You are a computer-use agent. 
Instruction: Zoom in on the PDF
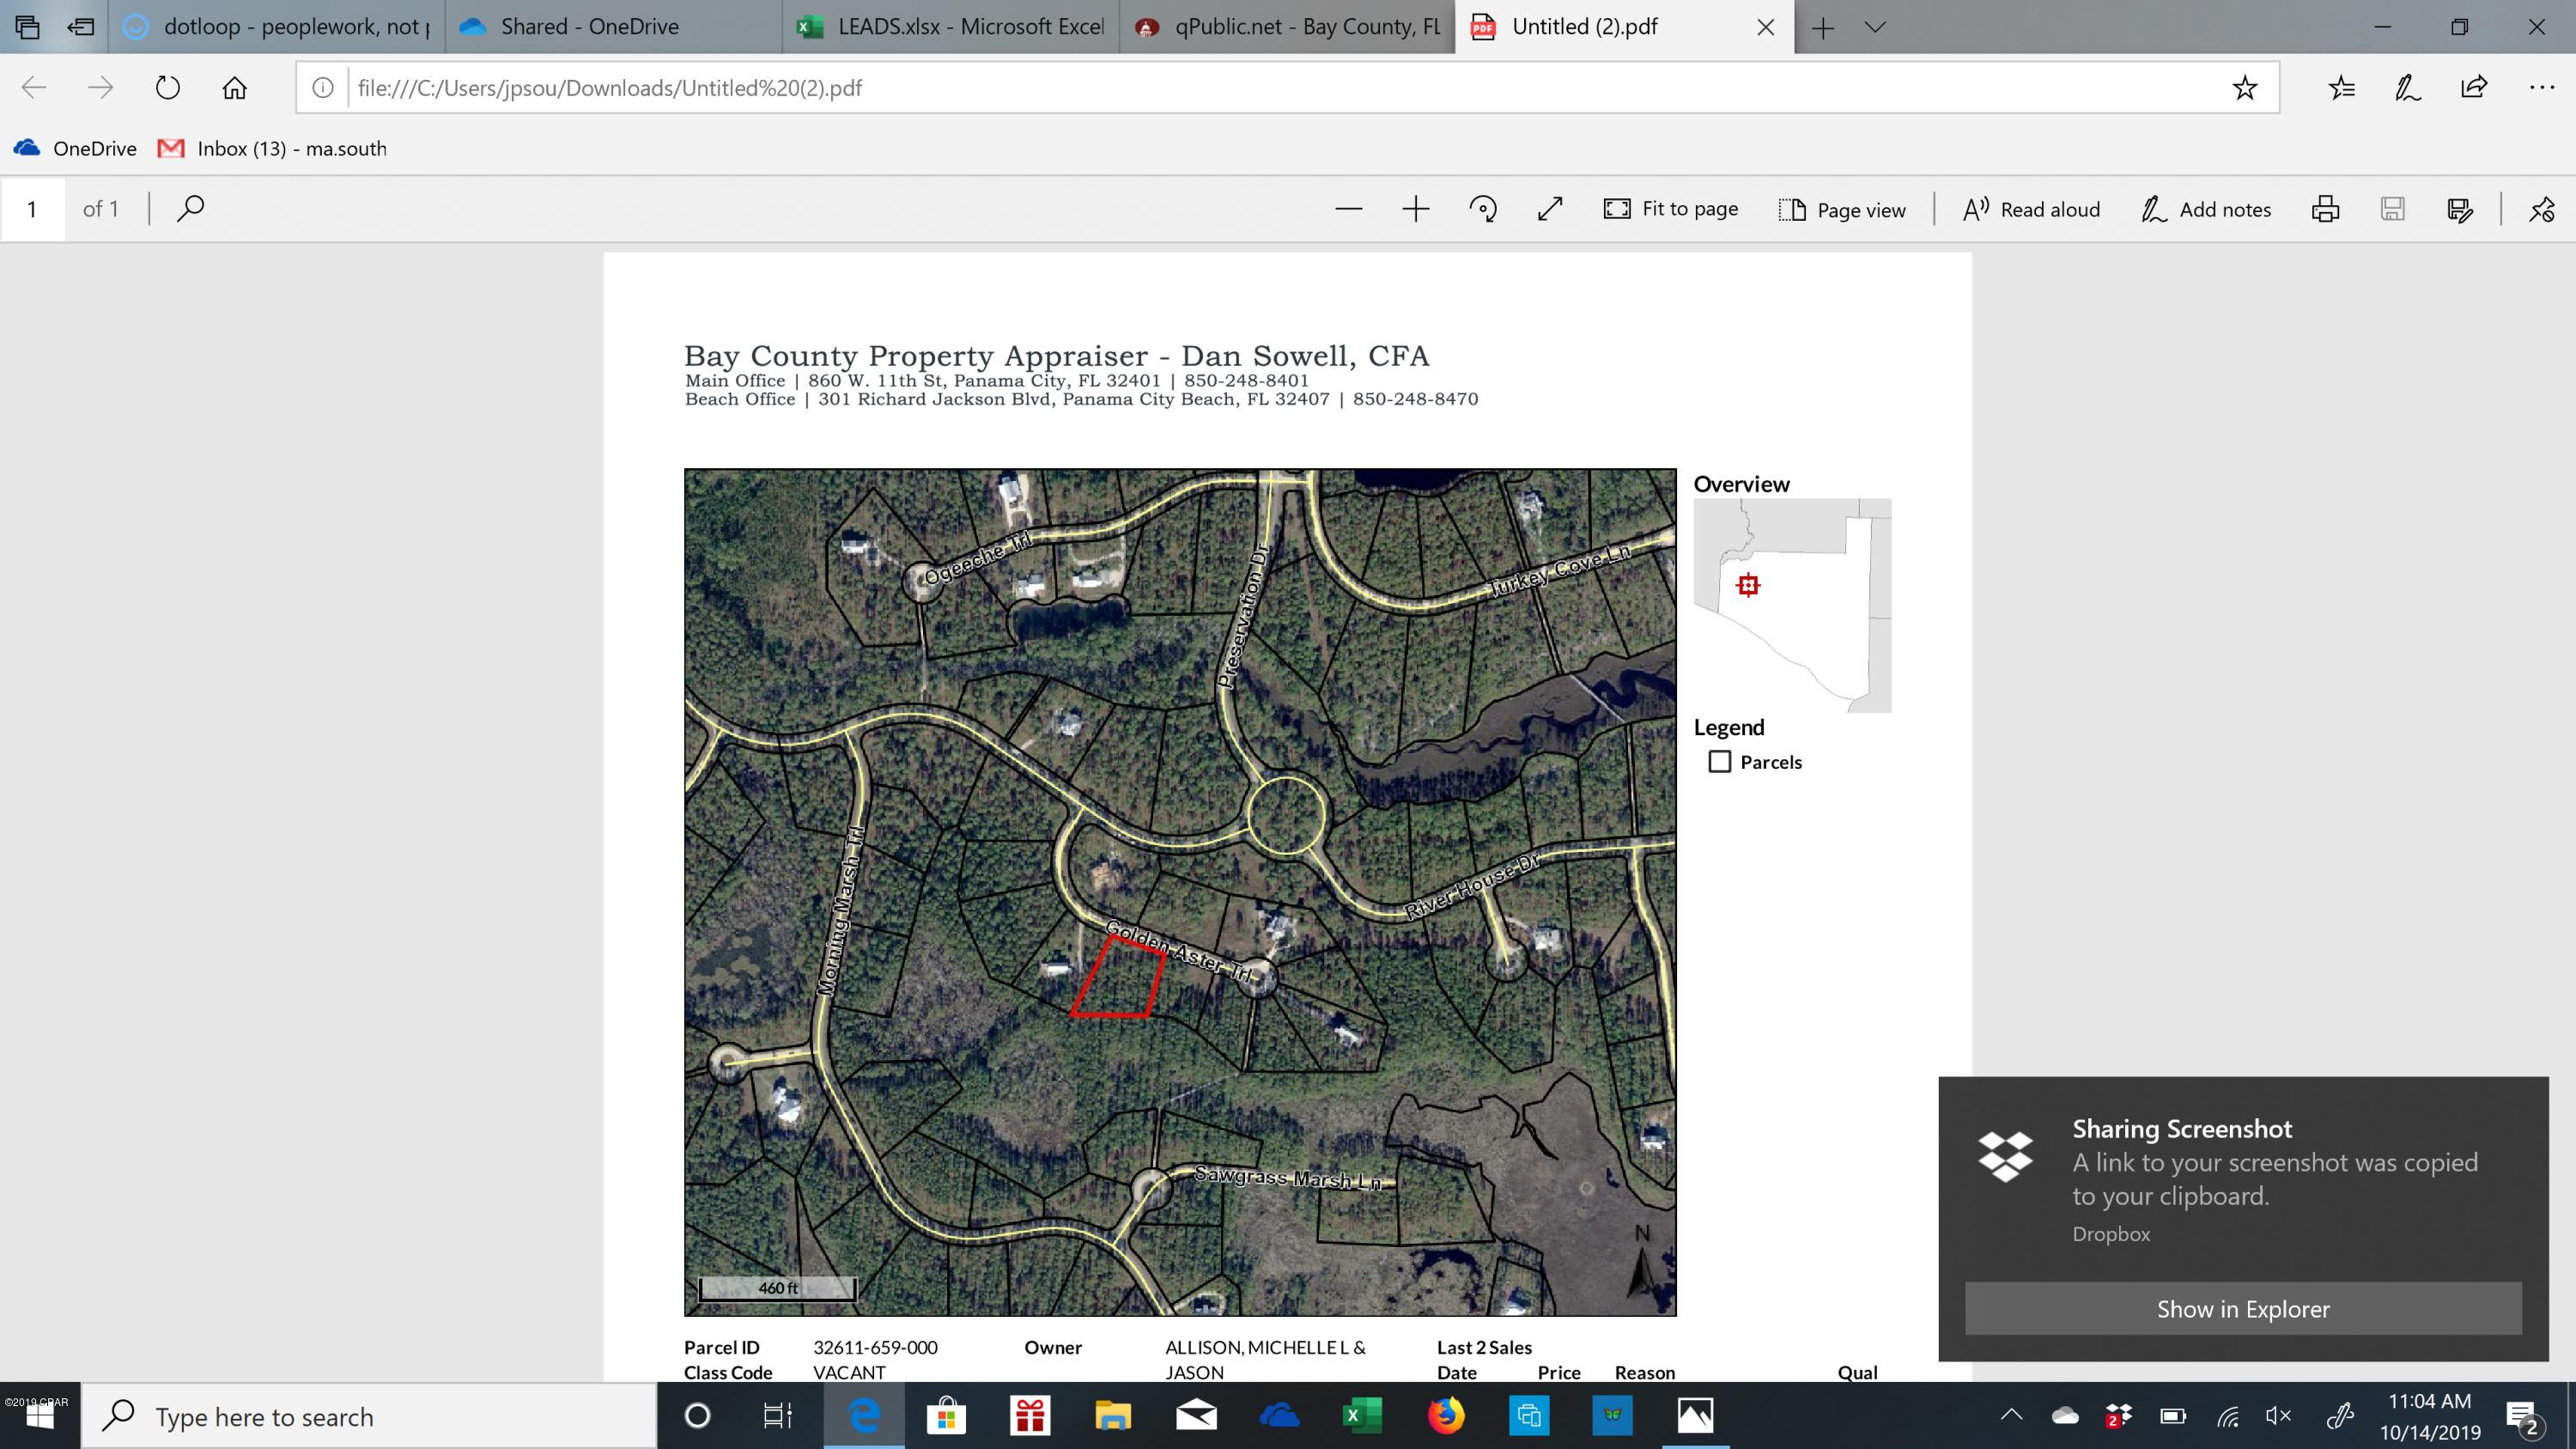1416,209
